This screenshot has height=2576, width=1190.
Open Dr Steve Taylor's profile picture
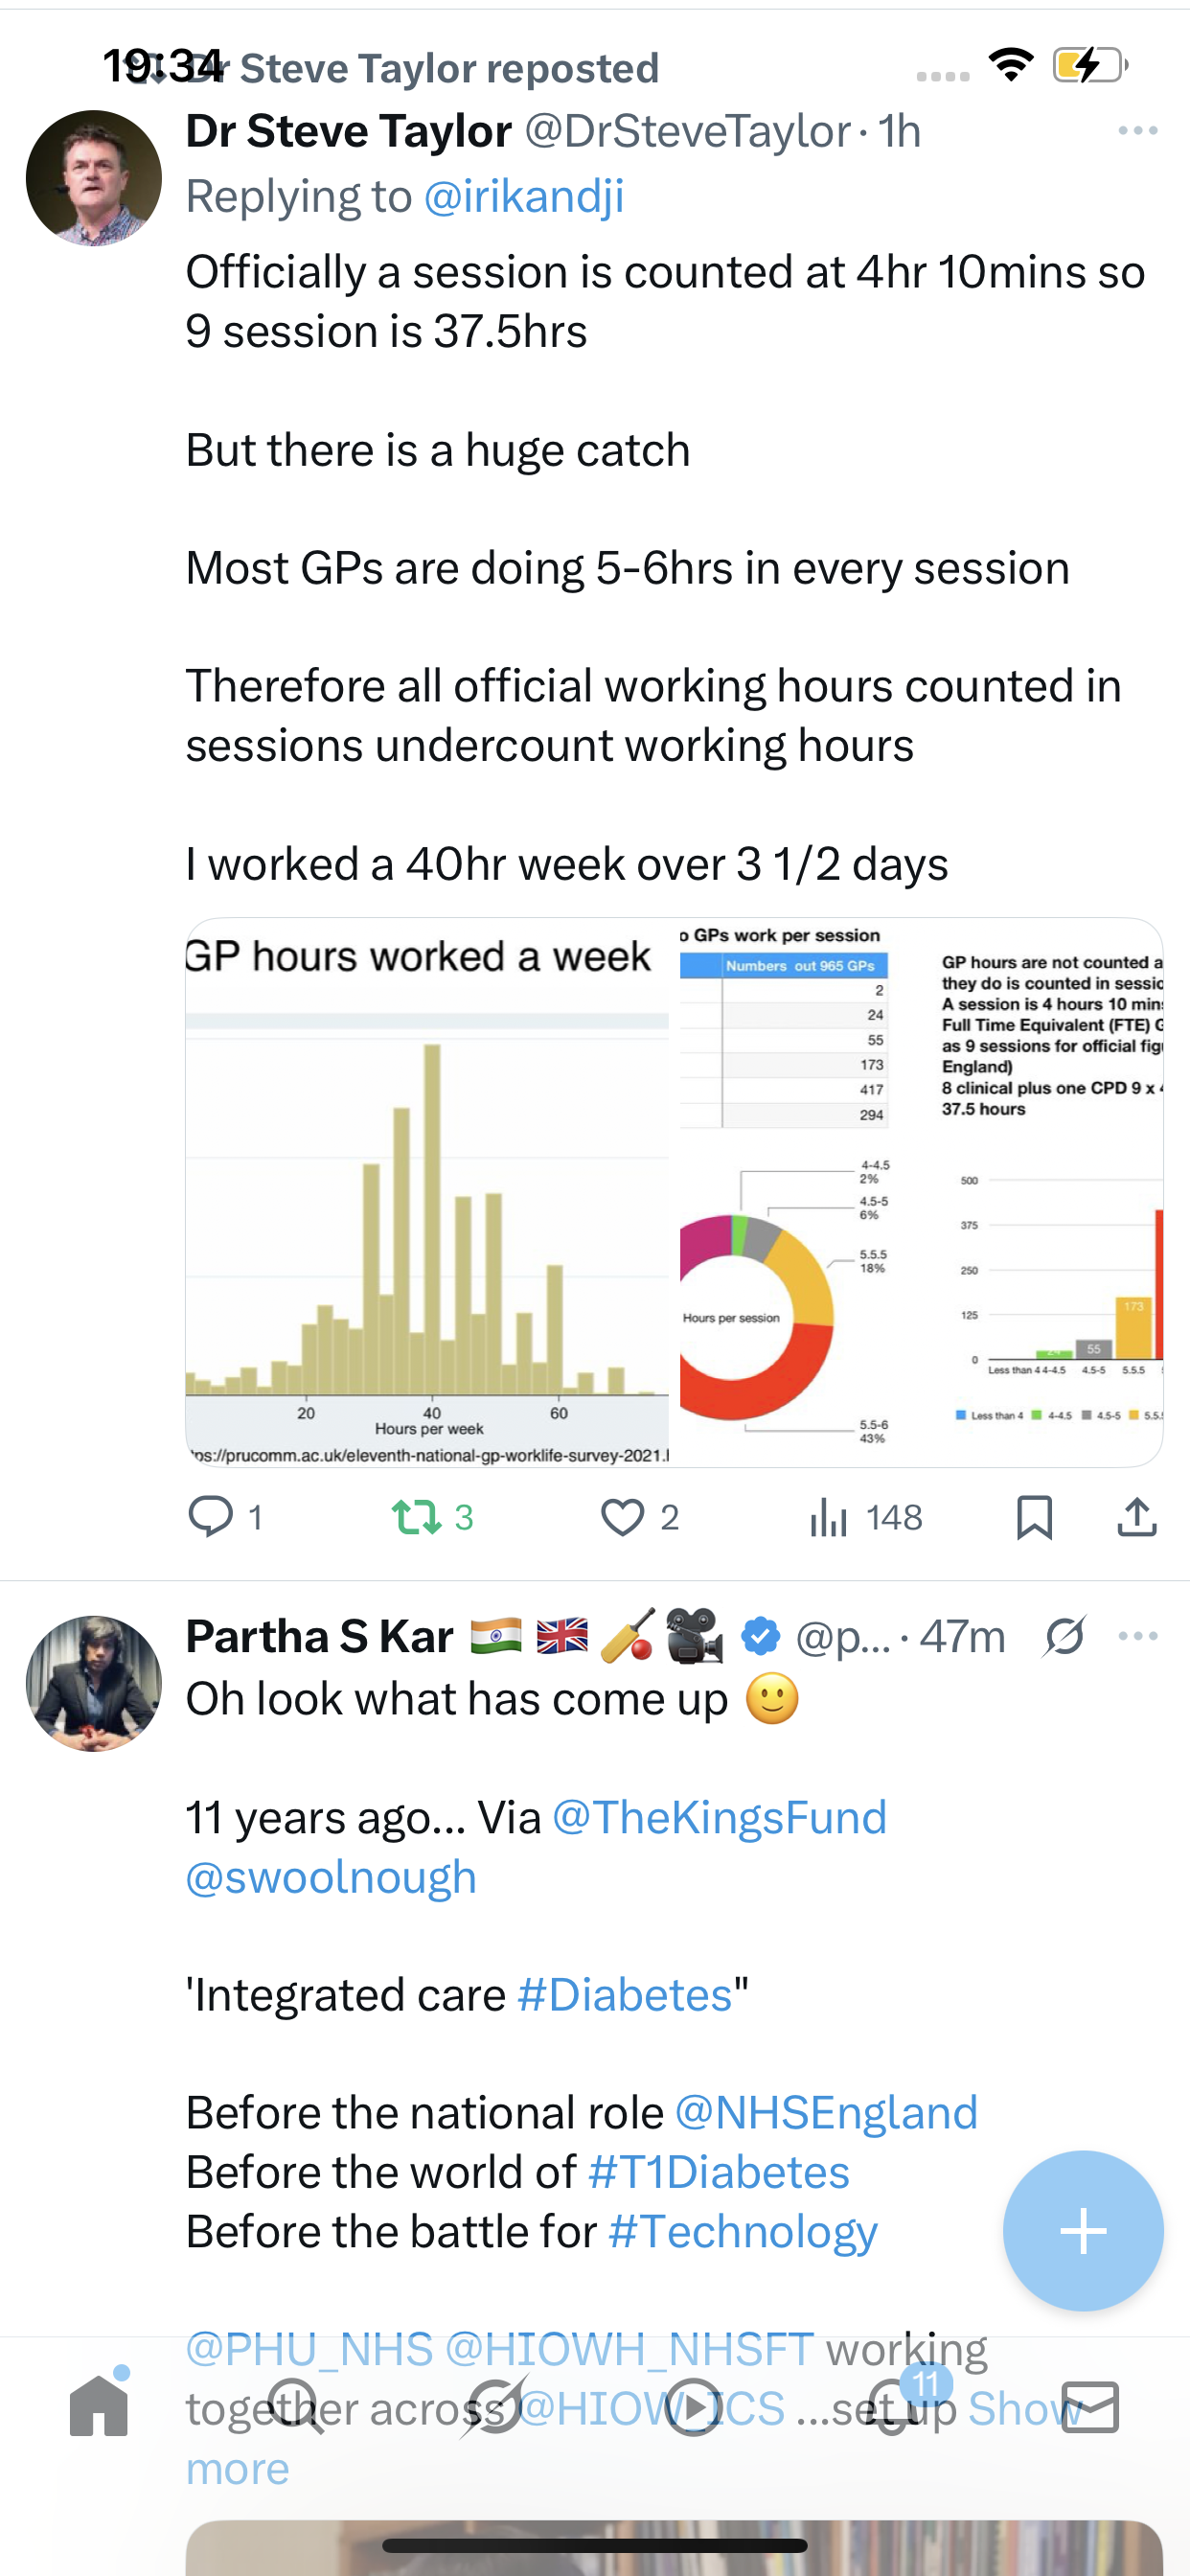tap(93, 178)
